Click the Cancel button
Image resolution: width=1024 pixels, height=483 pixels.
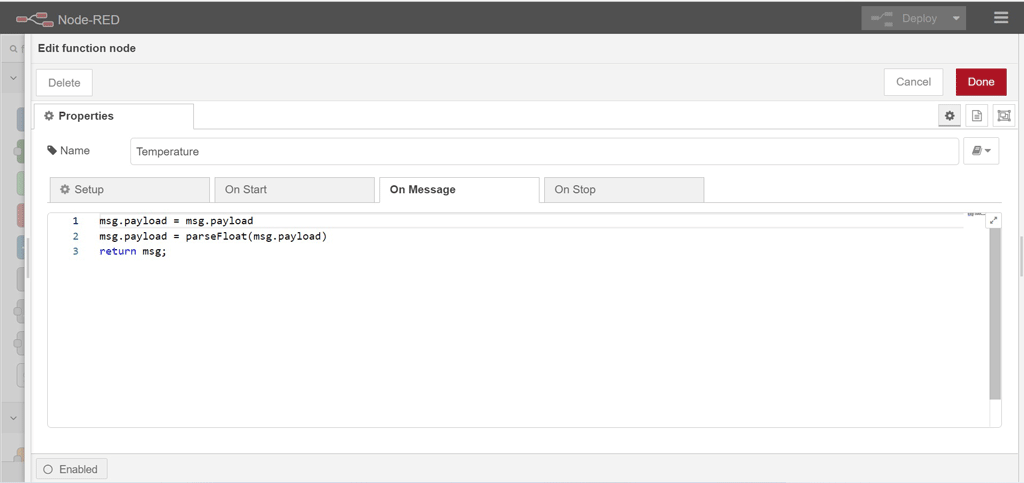coord(913,82)
